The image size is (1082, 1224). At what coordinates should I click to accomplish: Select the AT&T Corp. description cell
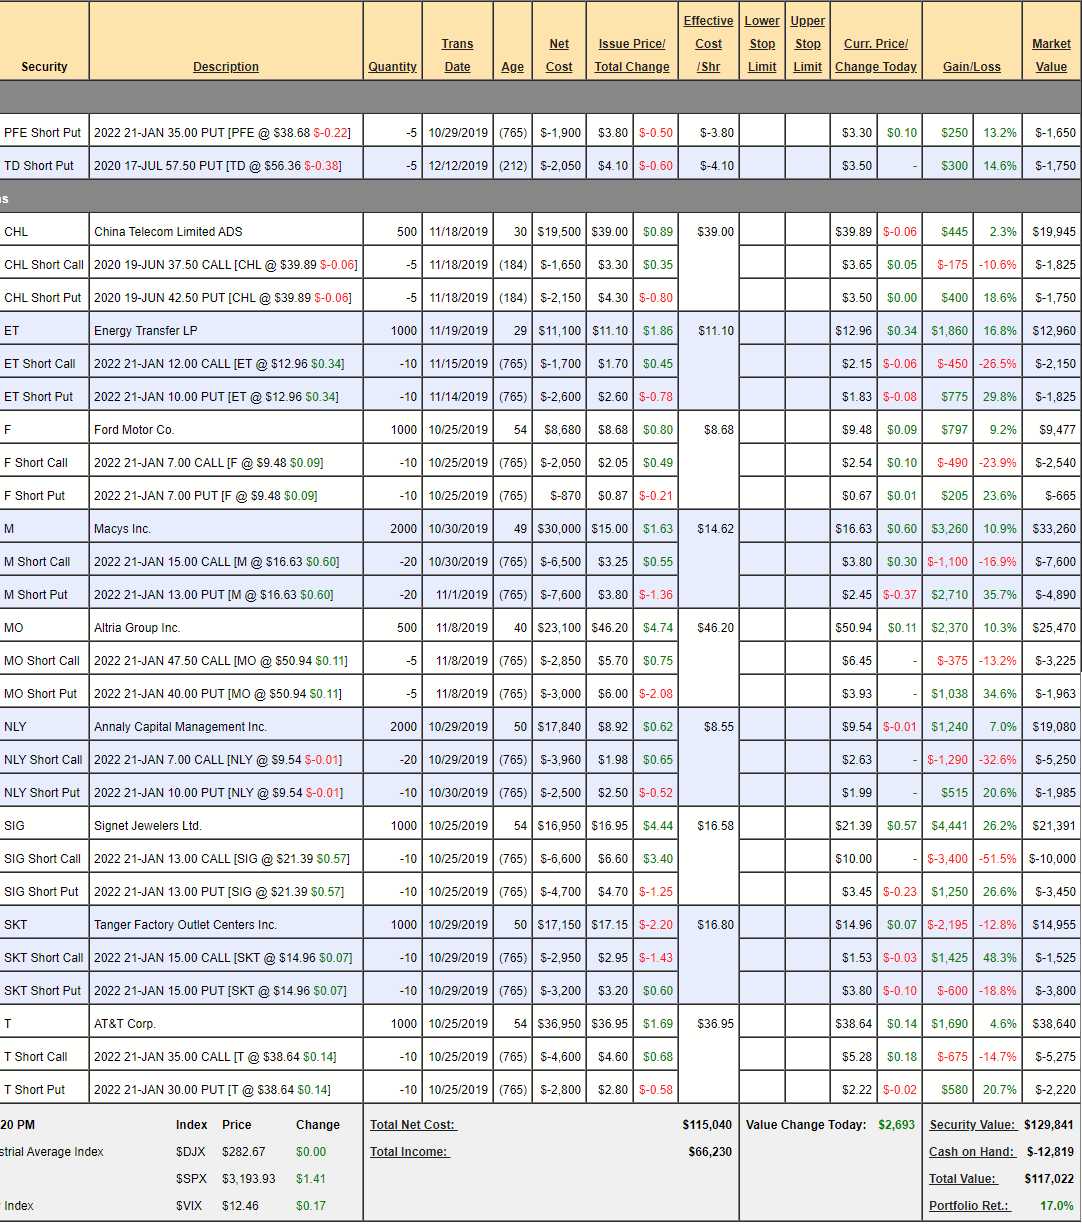(x=125, y=1024)
